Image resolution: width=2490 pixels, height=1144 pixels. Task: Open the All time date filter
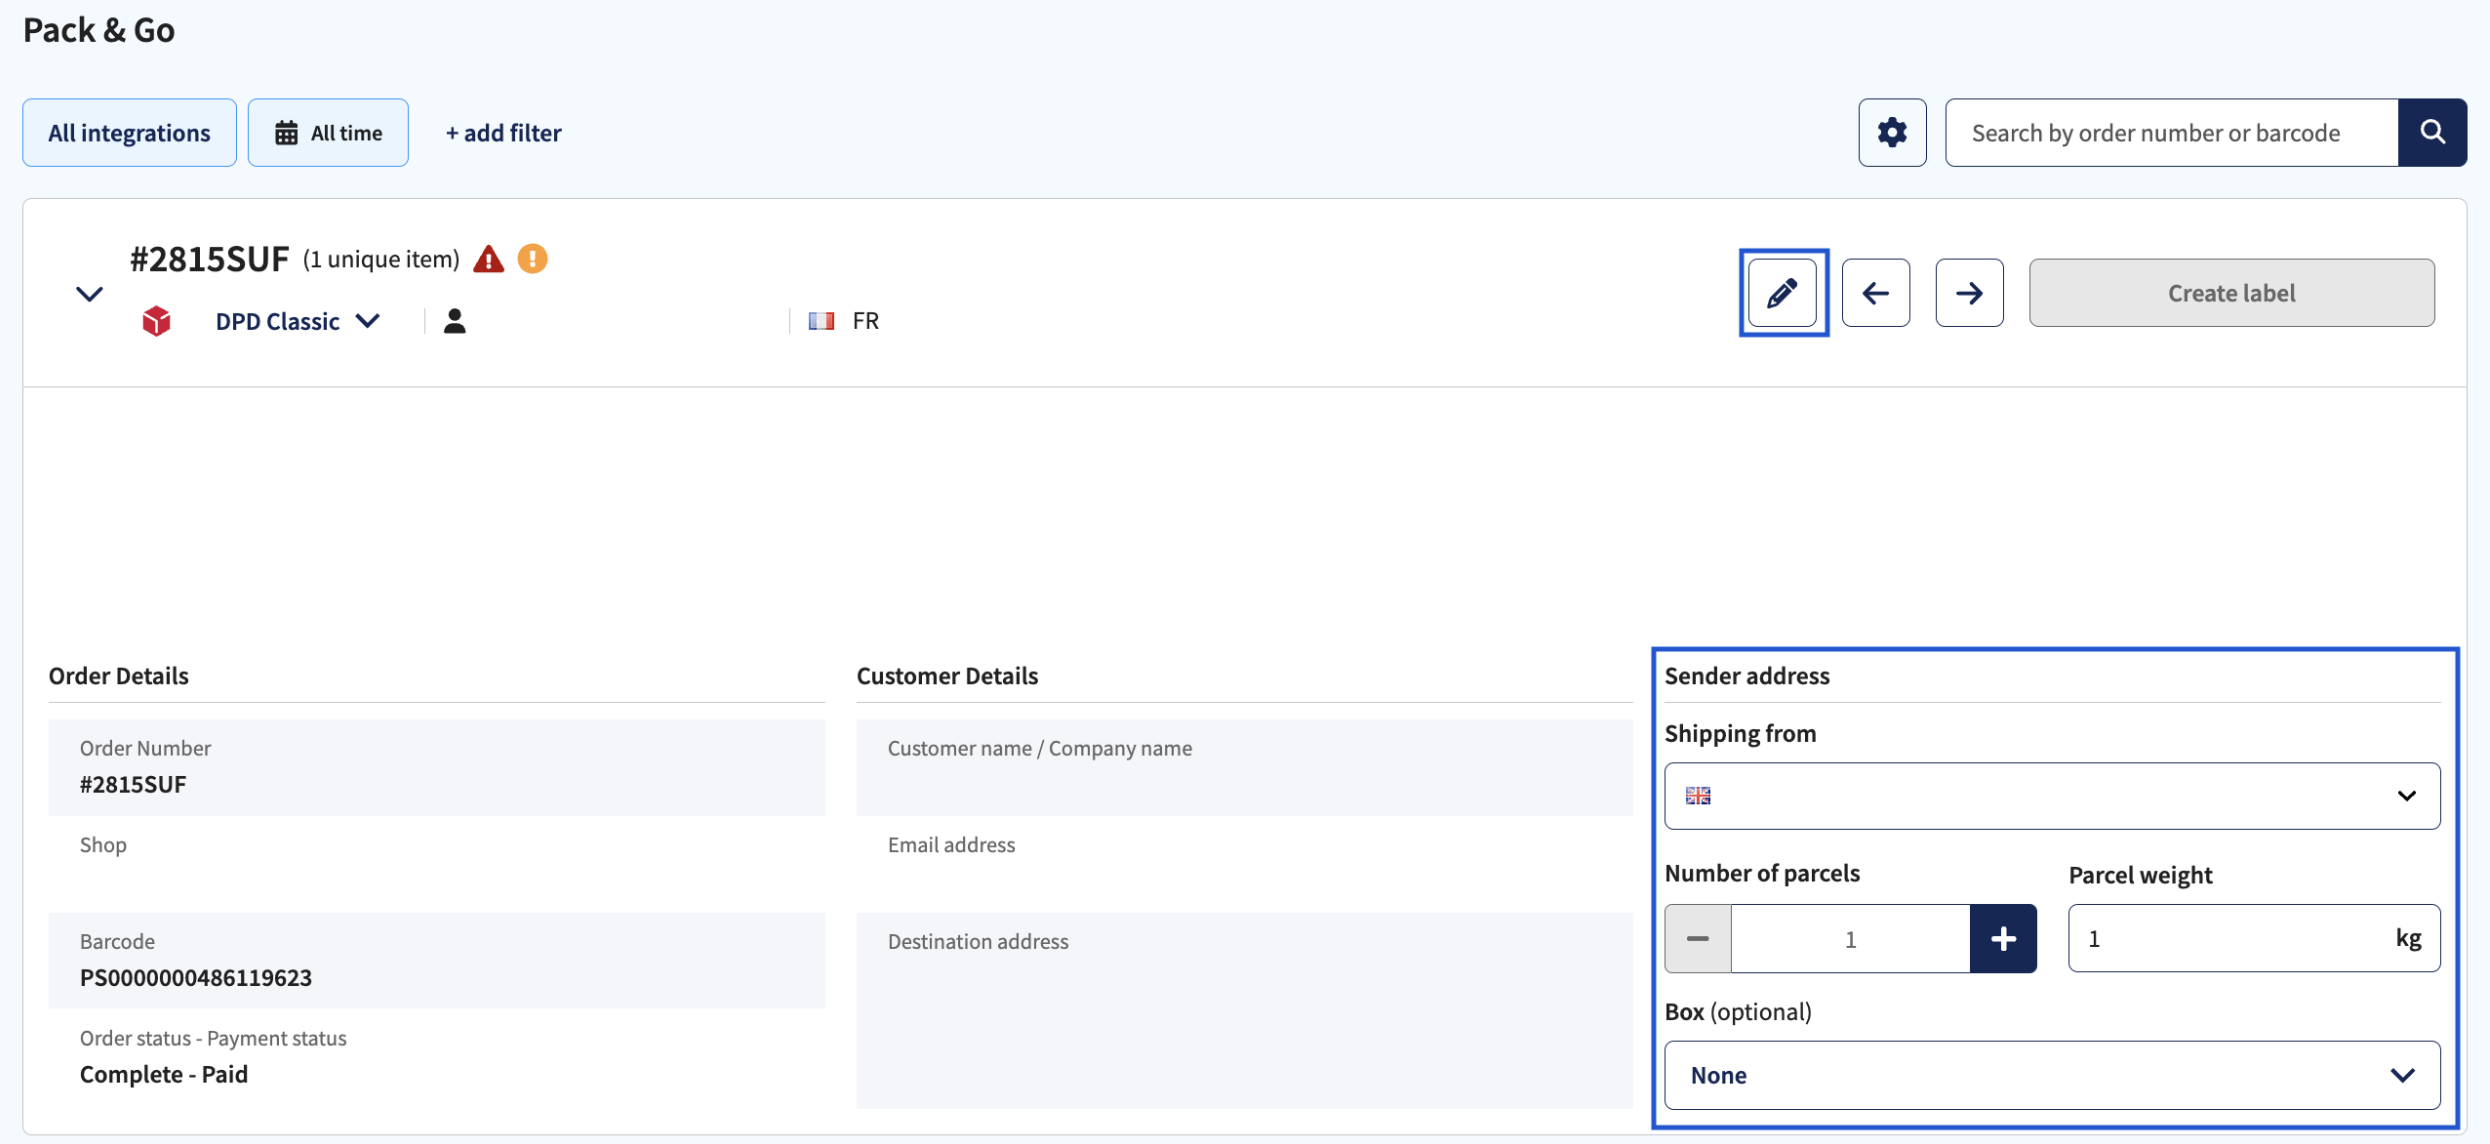point(328,132)
